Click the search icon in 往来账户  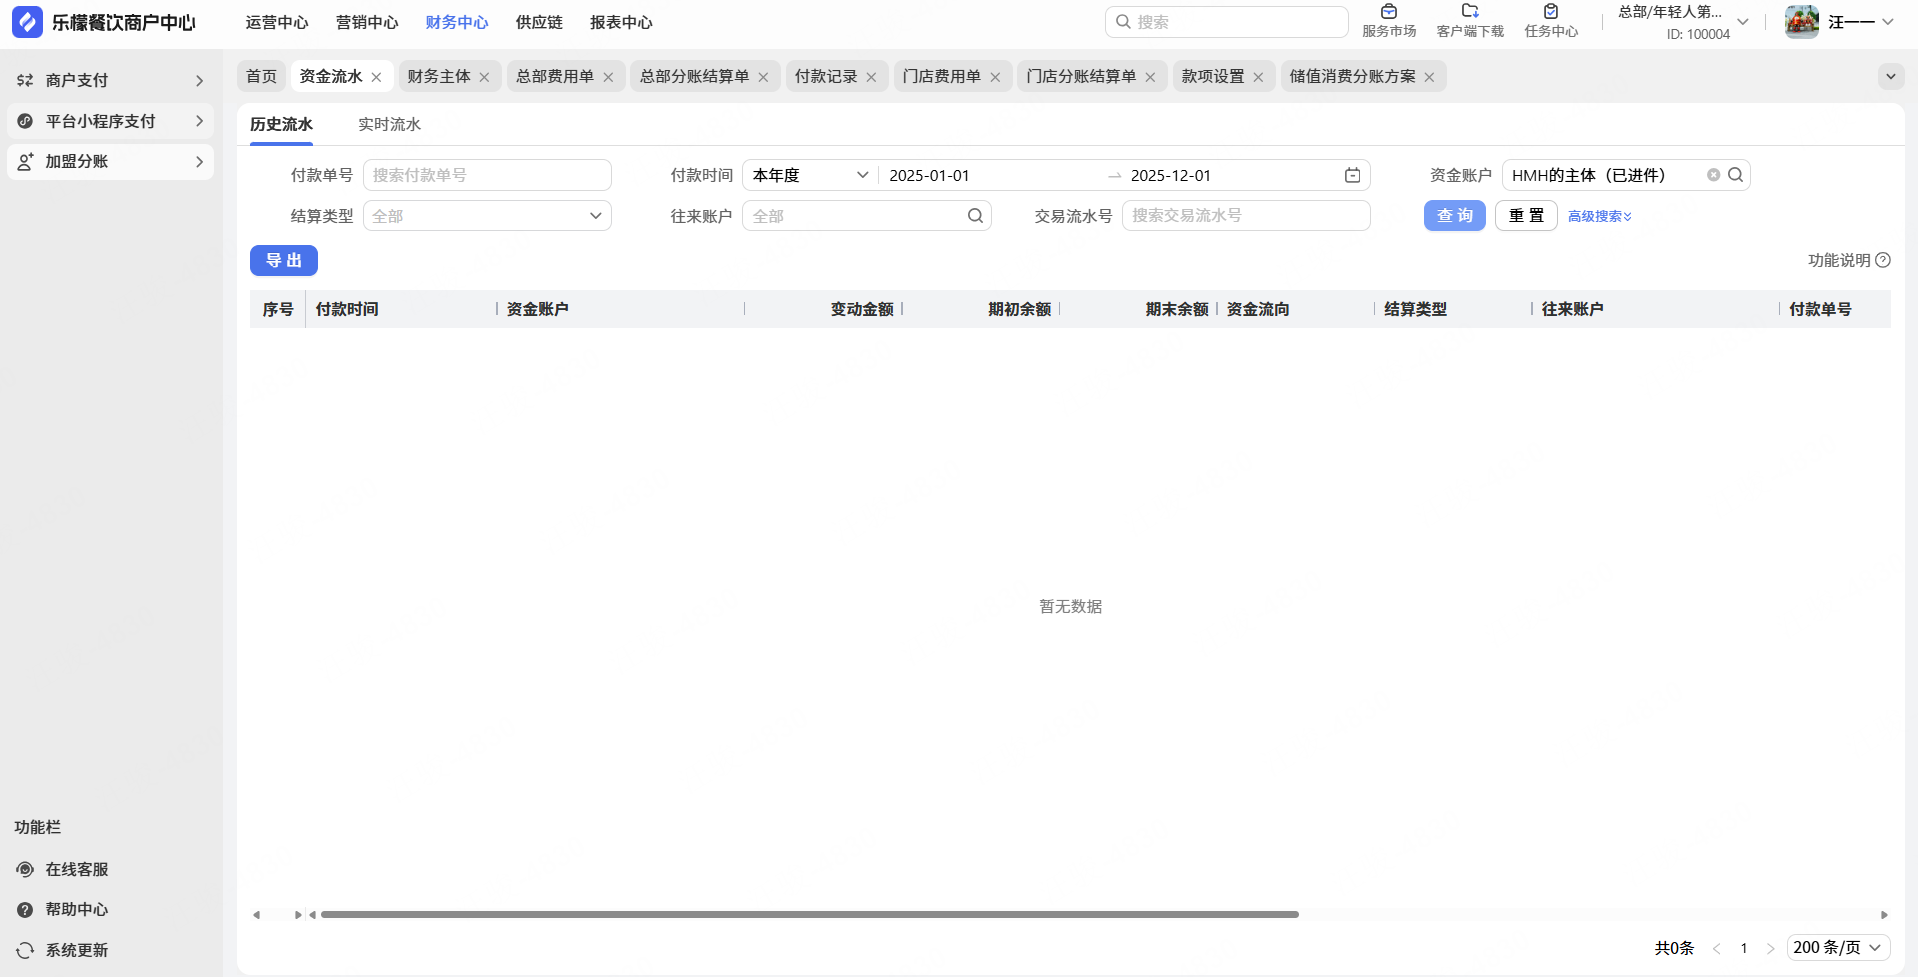pyautogui.click(x=975, y=216)
